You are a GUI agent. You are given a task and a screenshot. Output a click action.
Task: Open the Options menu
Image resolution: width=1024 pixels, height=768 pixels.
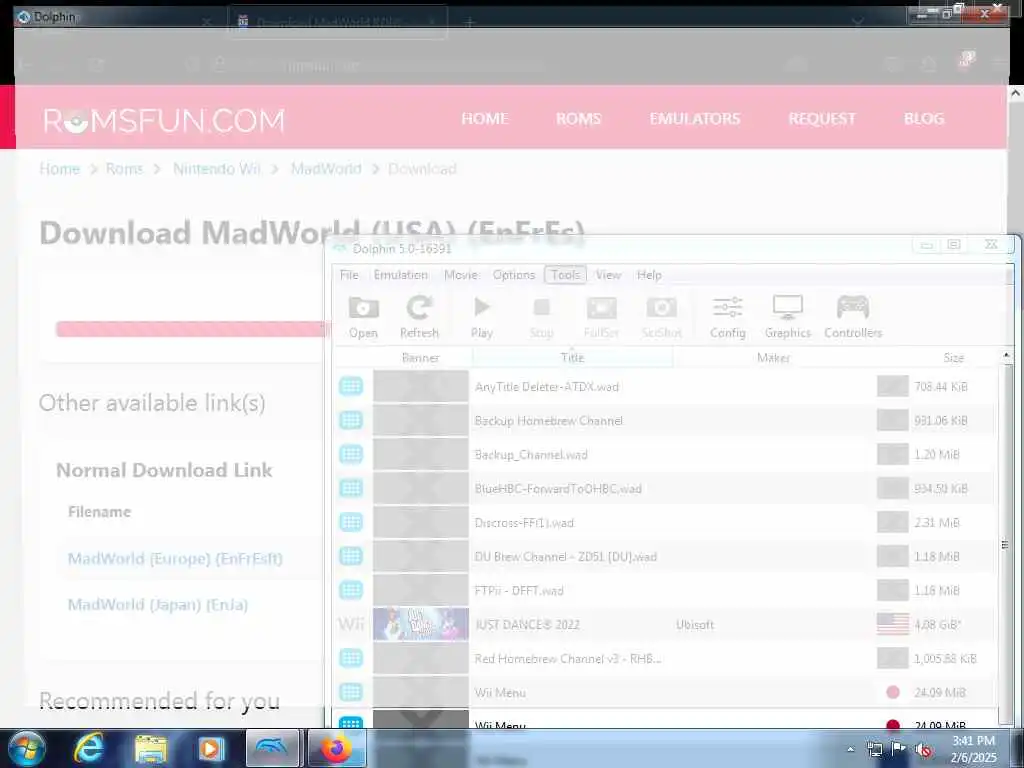point(513,275)
